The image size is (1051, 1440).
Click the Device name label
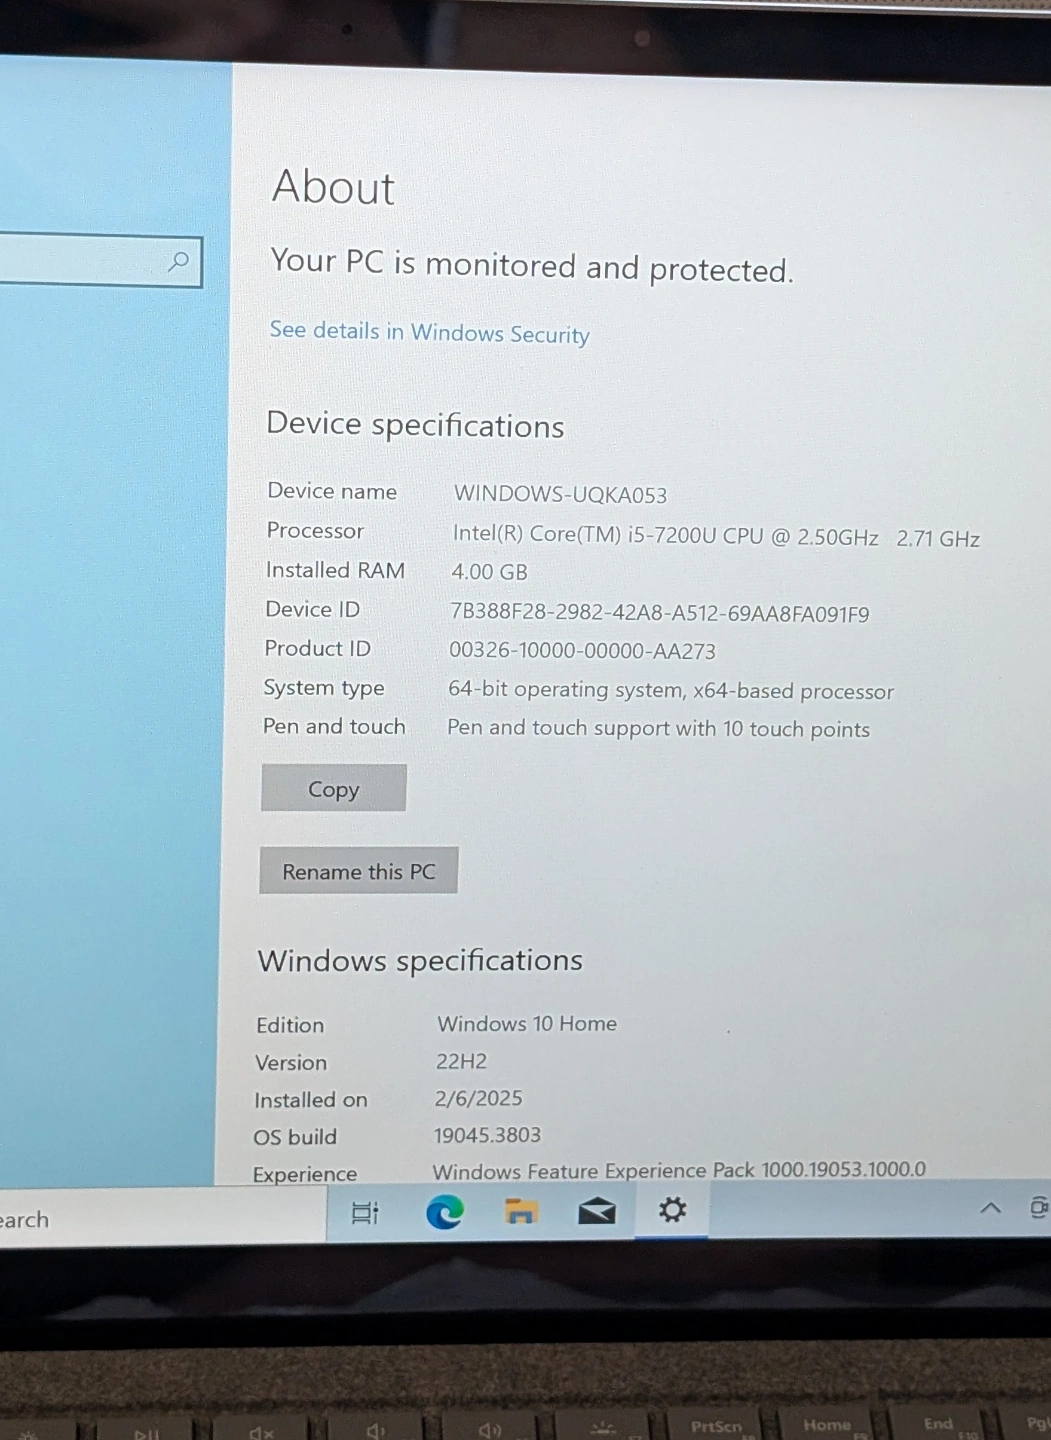click(x=332, y=491)
